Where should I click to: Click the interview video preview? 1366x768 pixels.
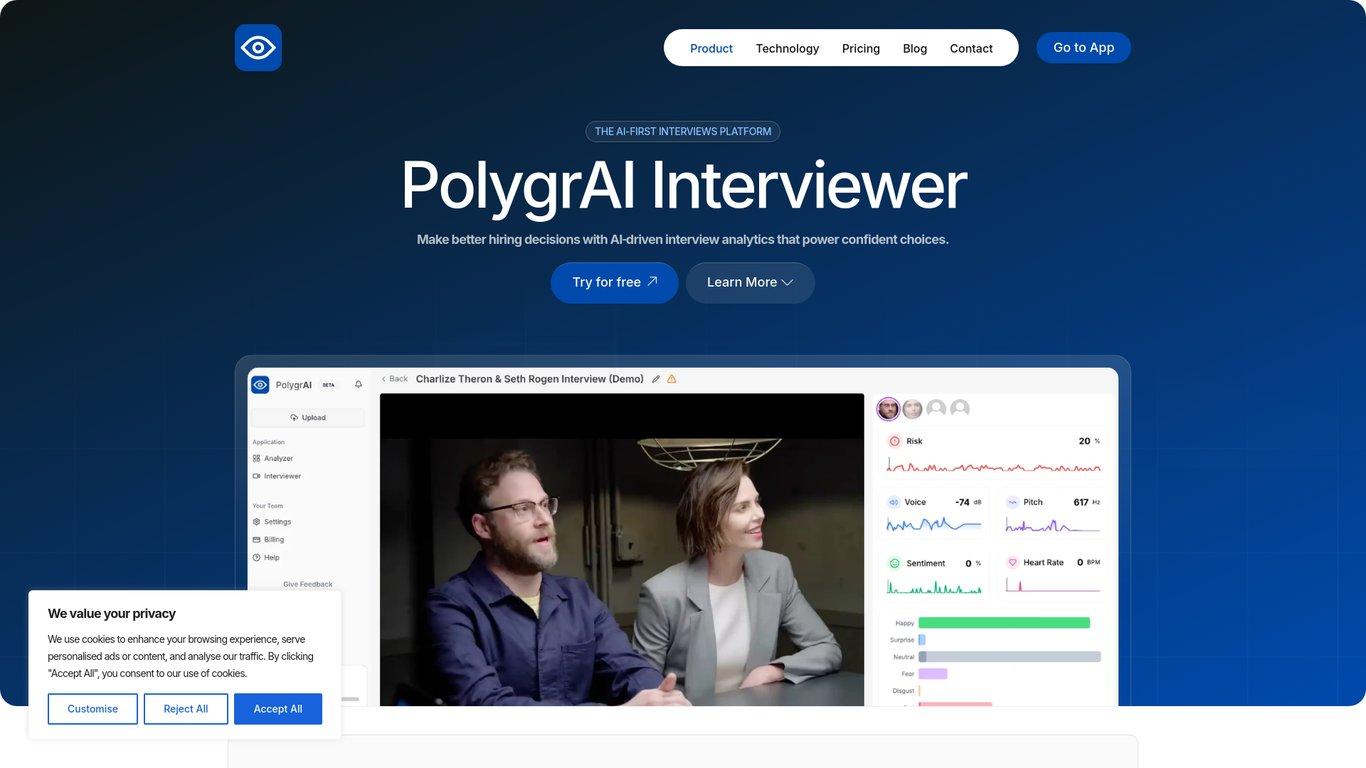tap(622, 550)
